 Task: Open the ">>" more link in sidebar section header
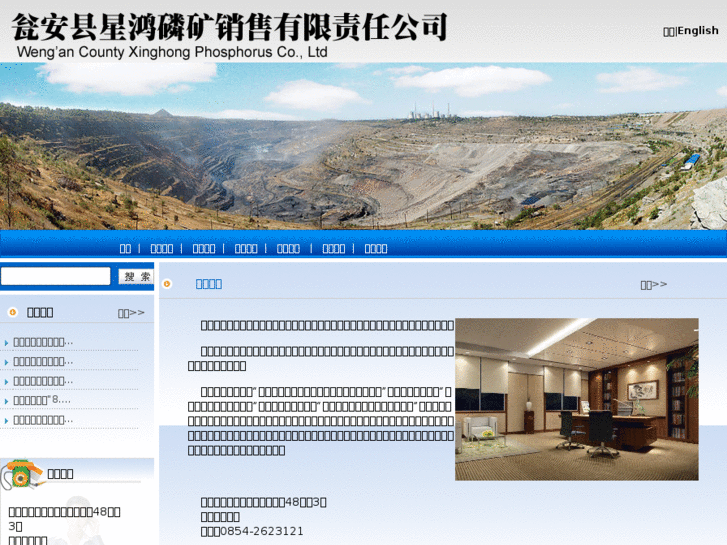point(131,313)
